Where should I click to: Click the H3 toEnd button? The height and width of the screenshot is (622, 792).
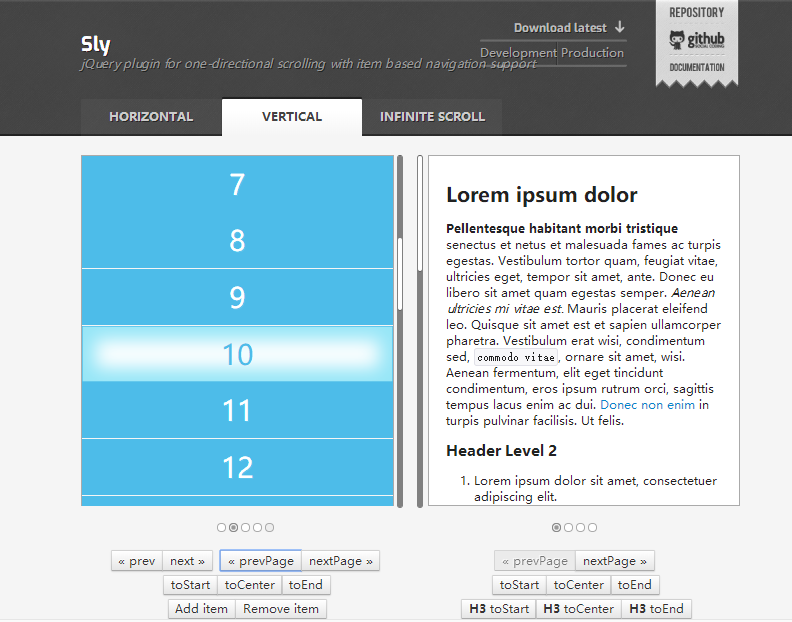click(x=656, y=608)
